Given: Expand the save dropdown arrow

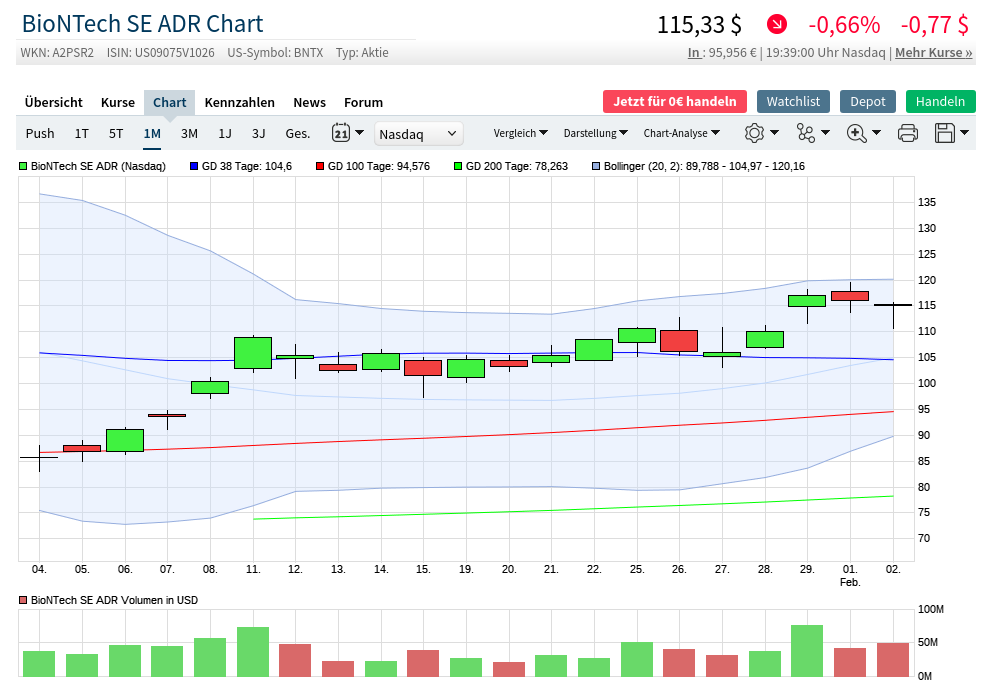Looking at the screenshot, I should click(x=964, y=132).
